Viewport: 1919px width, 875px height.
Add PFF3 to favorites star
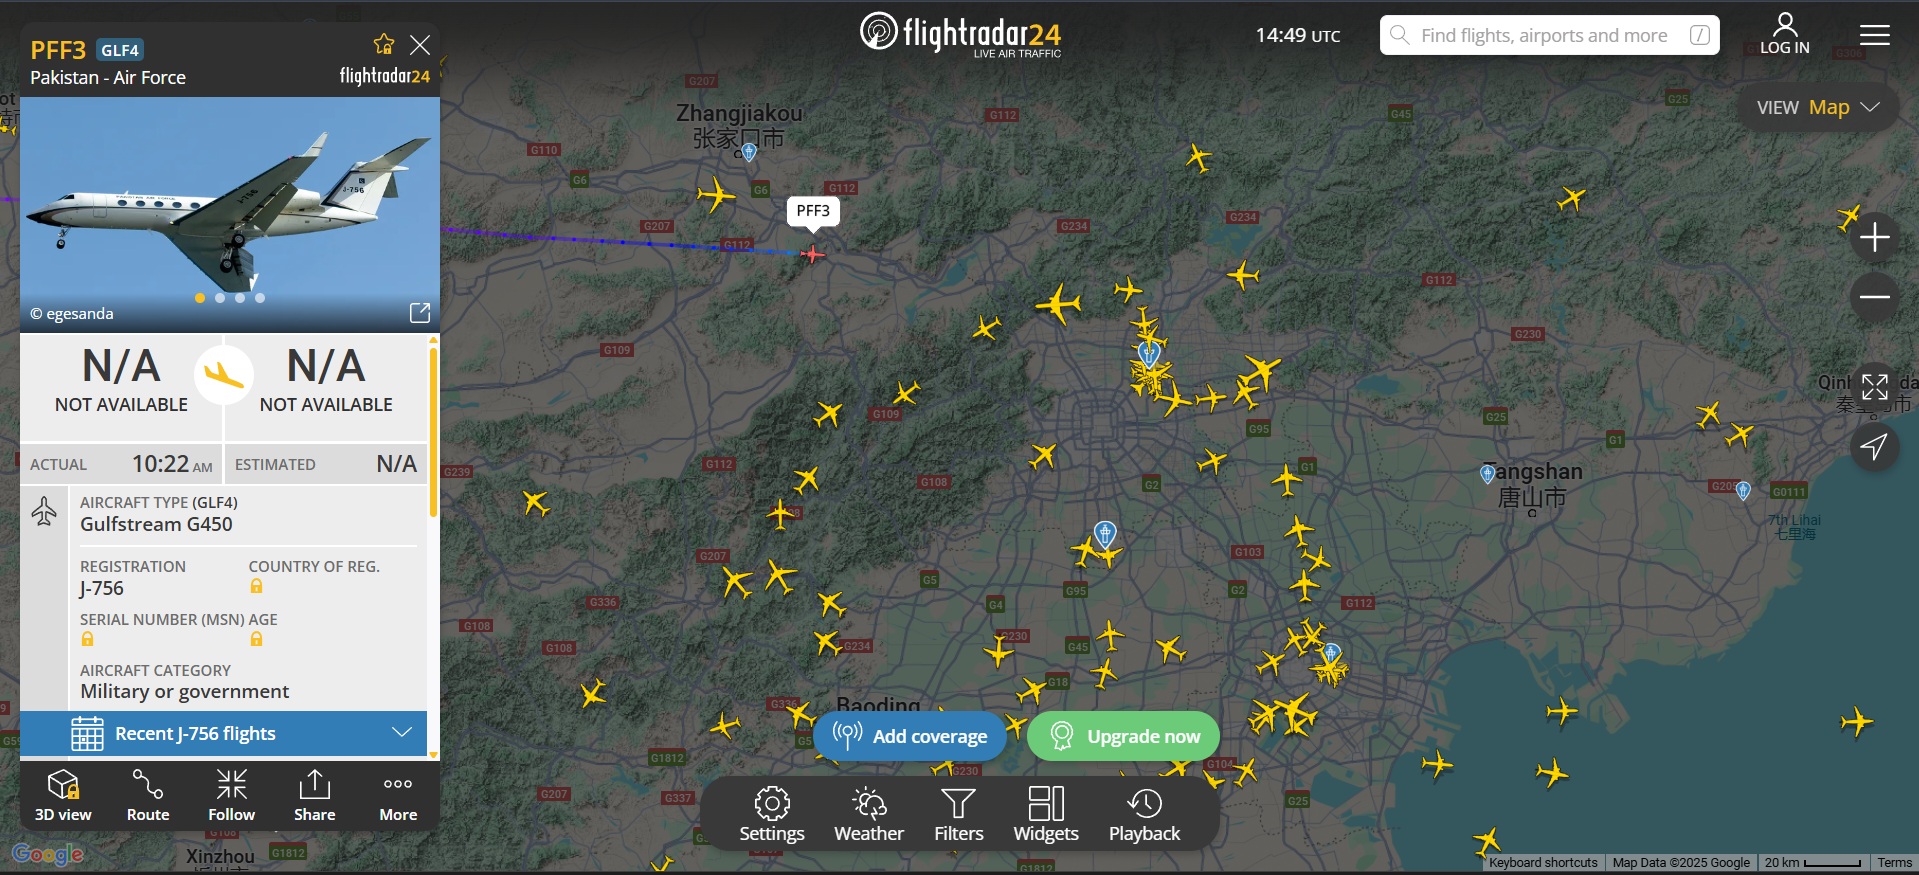point(384,45)
